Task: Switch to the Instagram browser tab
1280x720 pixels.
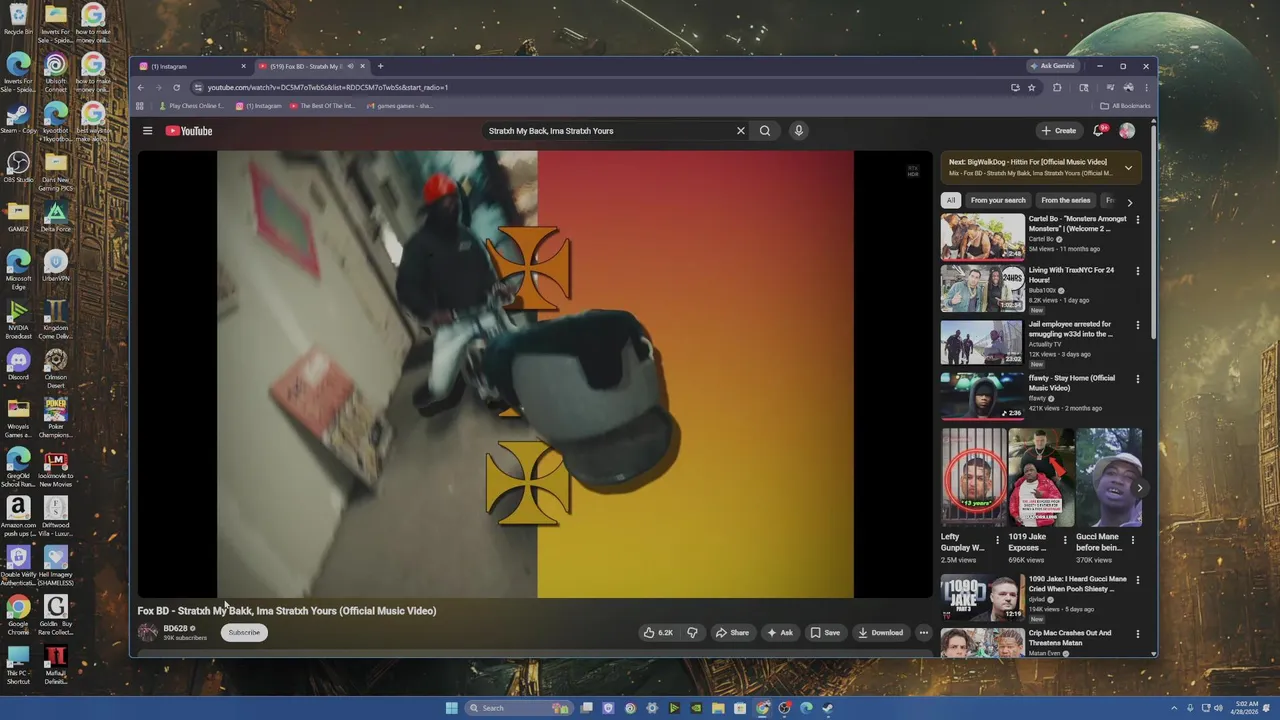Action: (x=190, y=66)
